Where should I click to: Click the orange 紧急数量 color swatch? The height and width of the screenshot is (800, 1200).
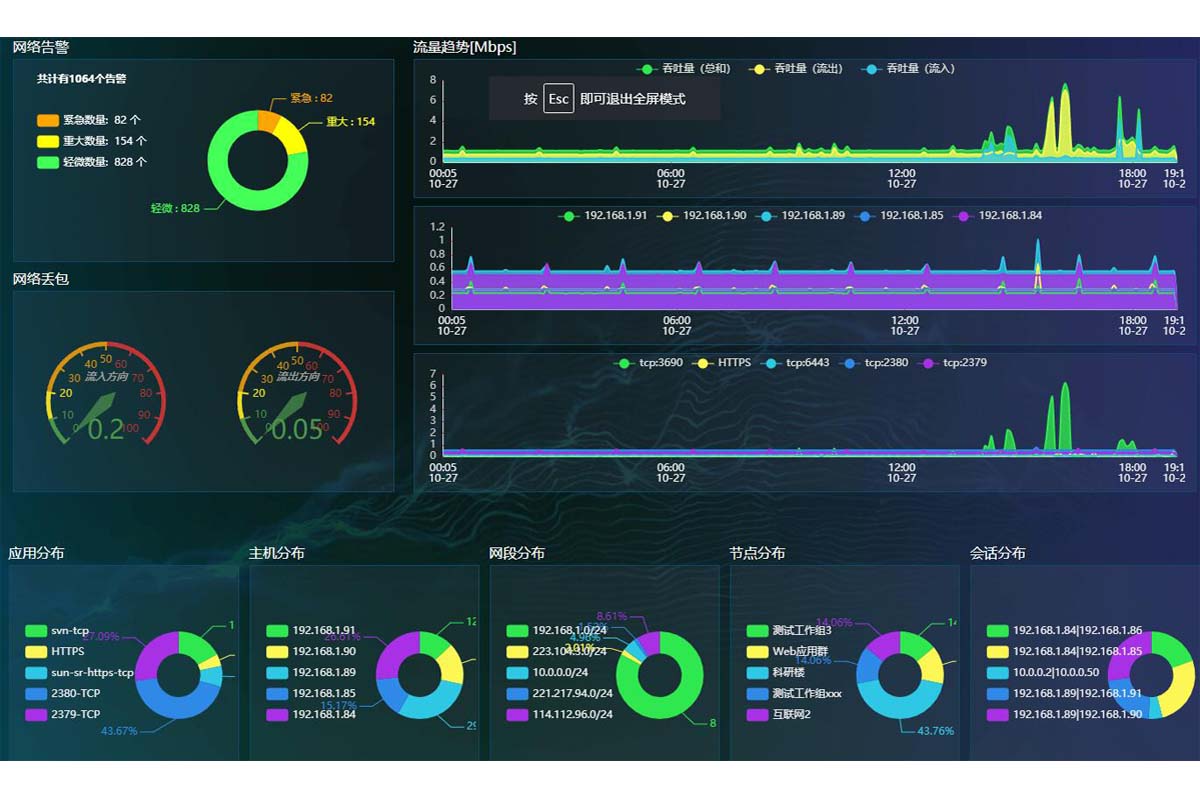click(x=48, y=120)
